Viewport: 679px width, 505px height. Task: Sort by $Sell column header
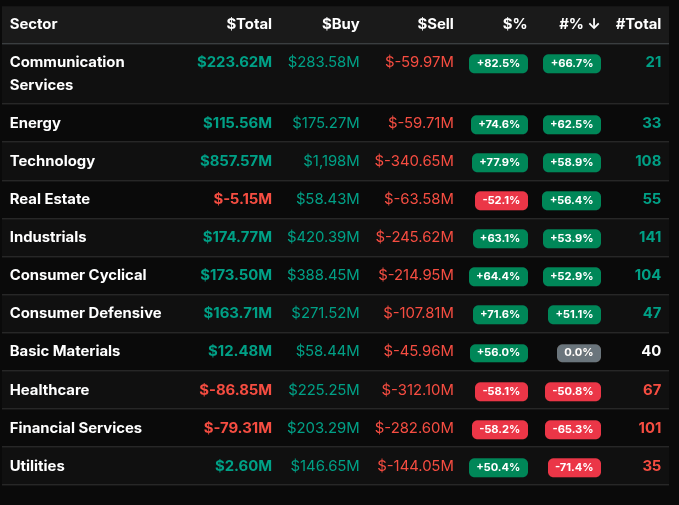click(x=433, y=24)
